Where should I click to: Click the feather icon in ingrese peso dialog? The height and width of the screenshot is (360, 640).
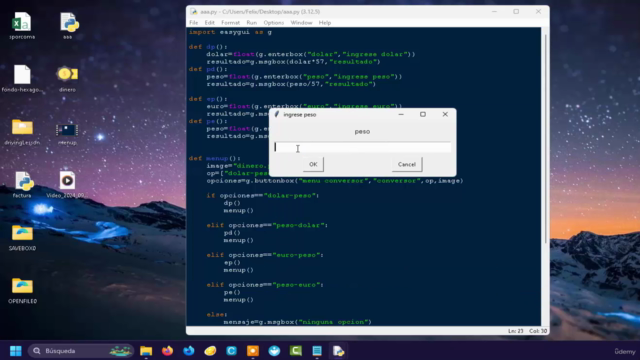click(277, 115)
